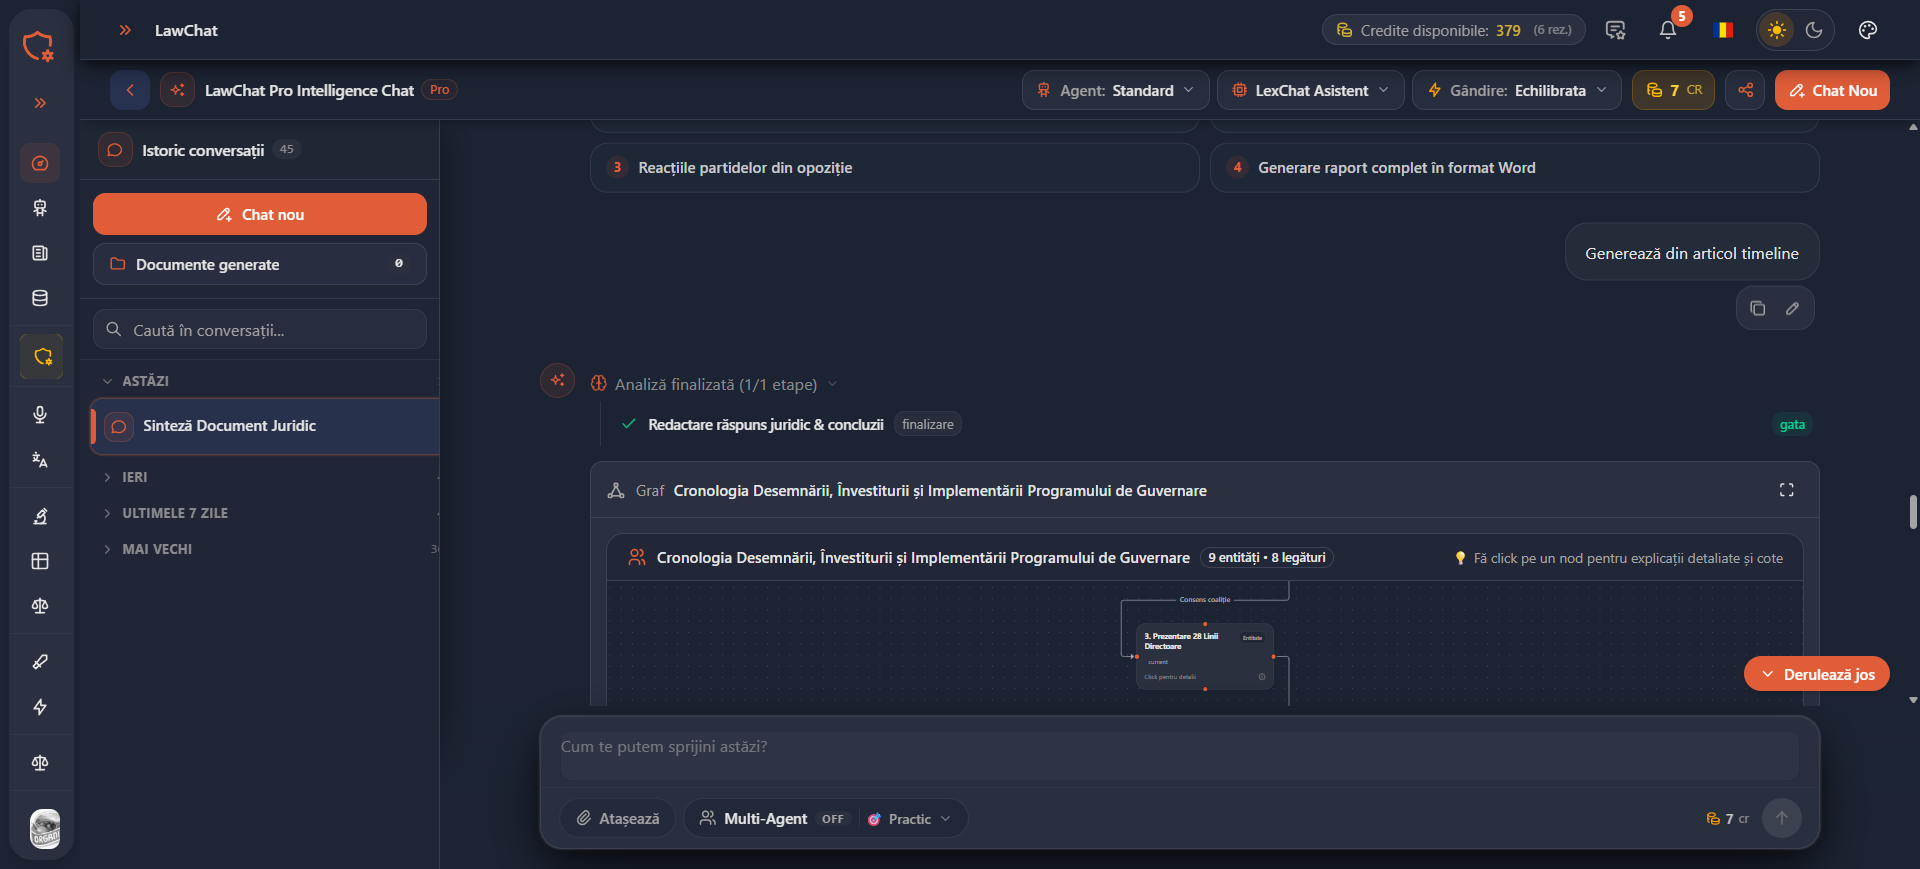This screenshot has width=1920, height=869.
Task: Click the Atașează attach button
Action: (x=618, y=818)
